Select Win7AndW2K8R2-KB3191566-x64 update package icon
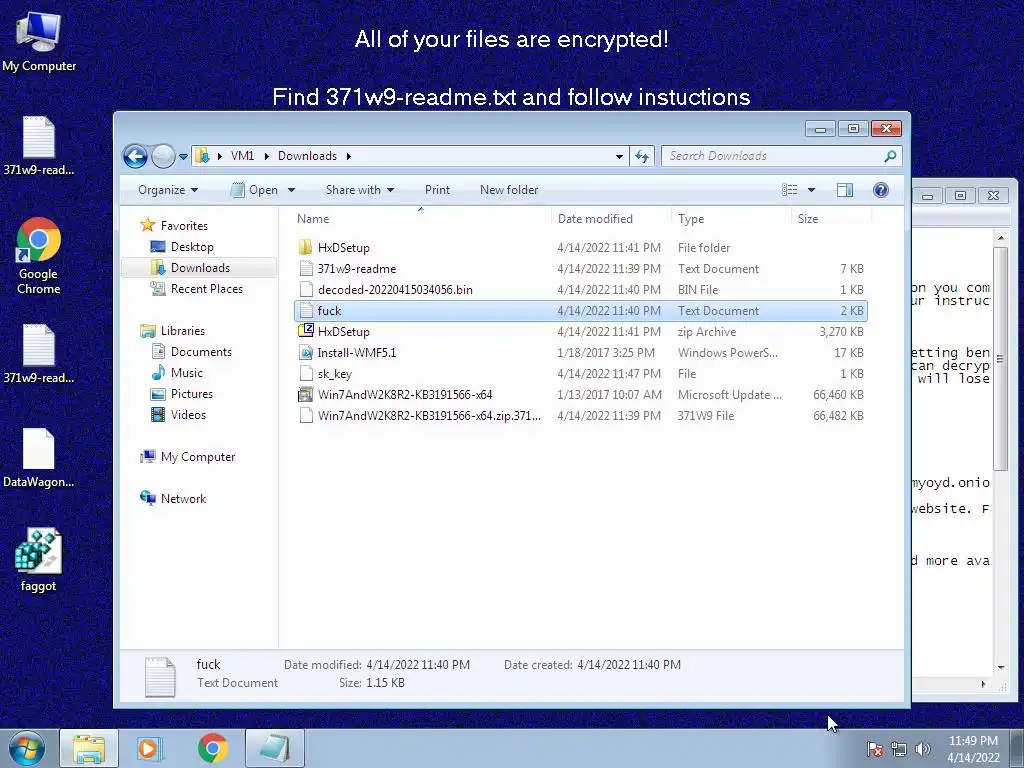This screenshot has height=768, width=1024. [x=306, y=394]
